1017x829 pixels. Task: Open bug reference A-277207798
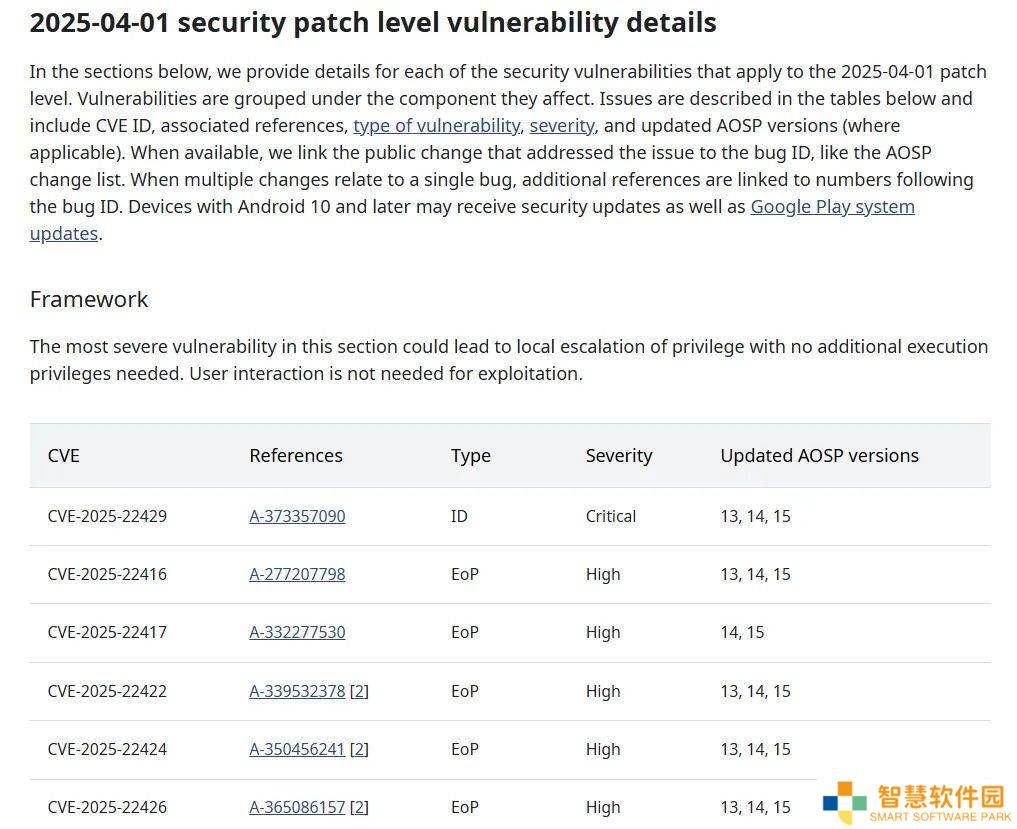297,575
